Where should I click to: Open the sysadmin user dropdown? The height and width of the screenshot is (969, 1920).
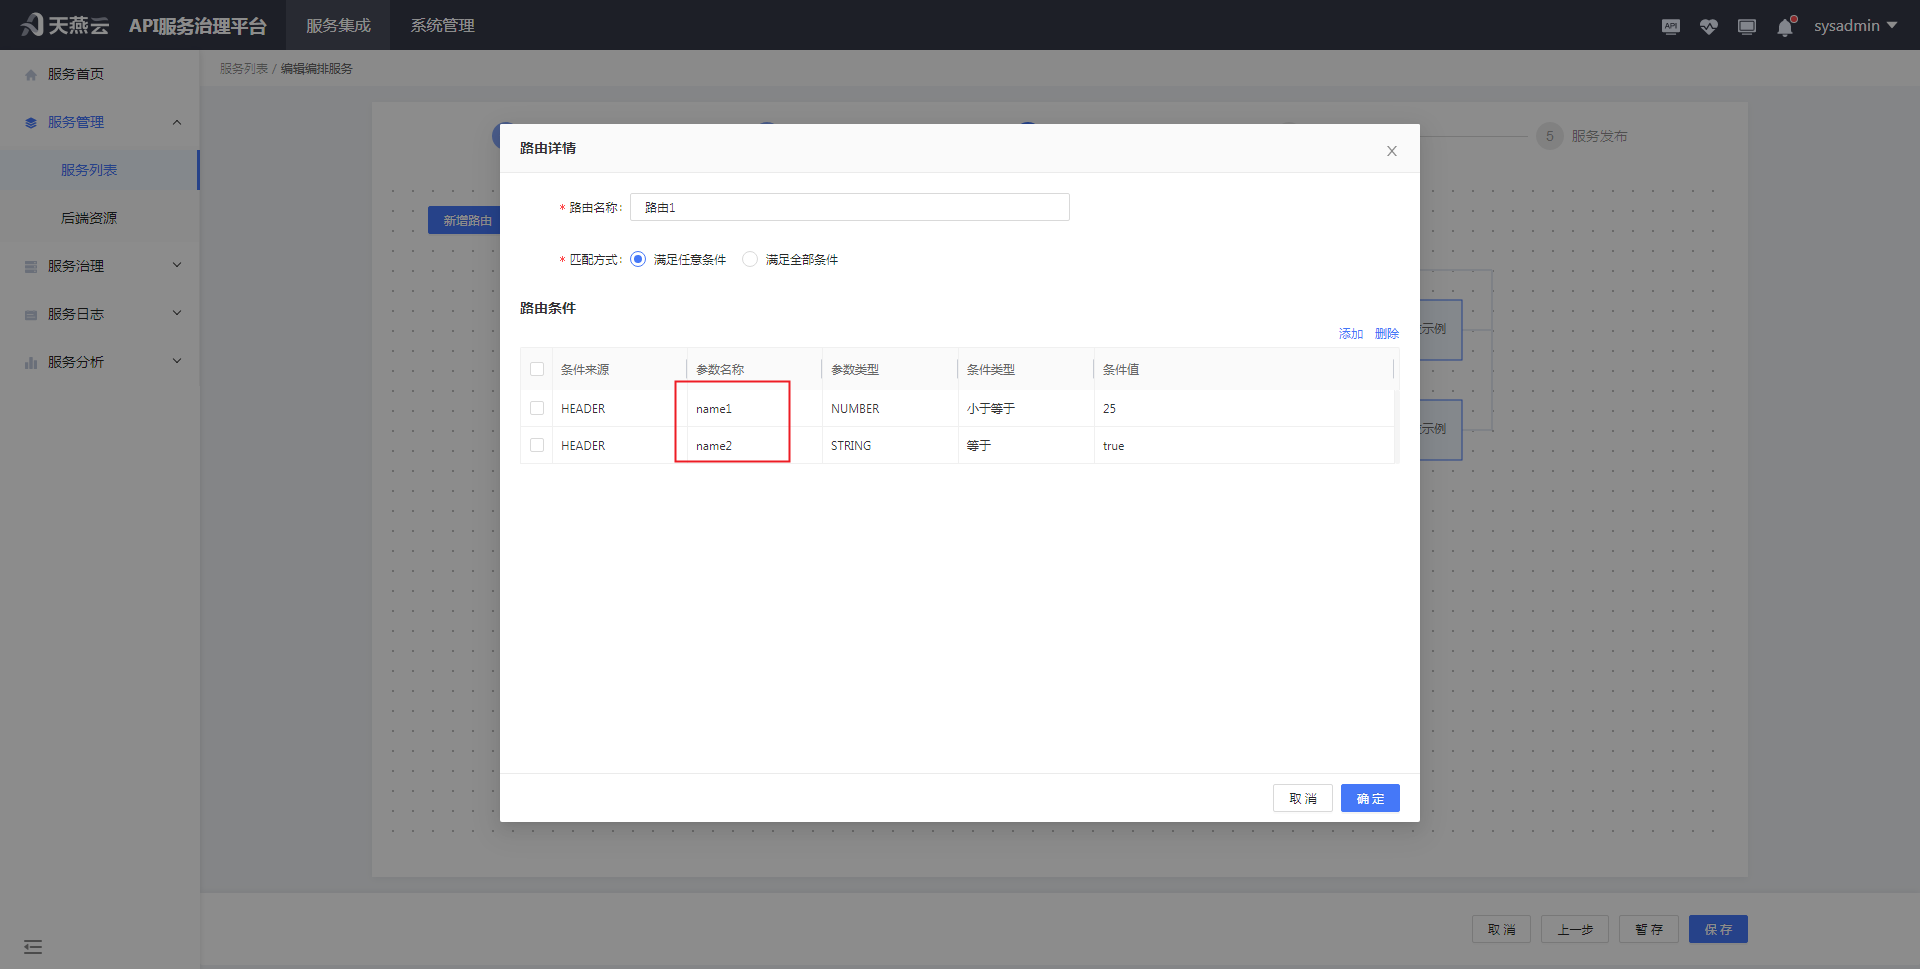pyautogui.click(x=1855, y=25)
